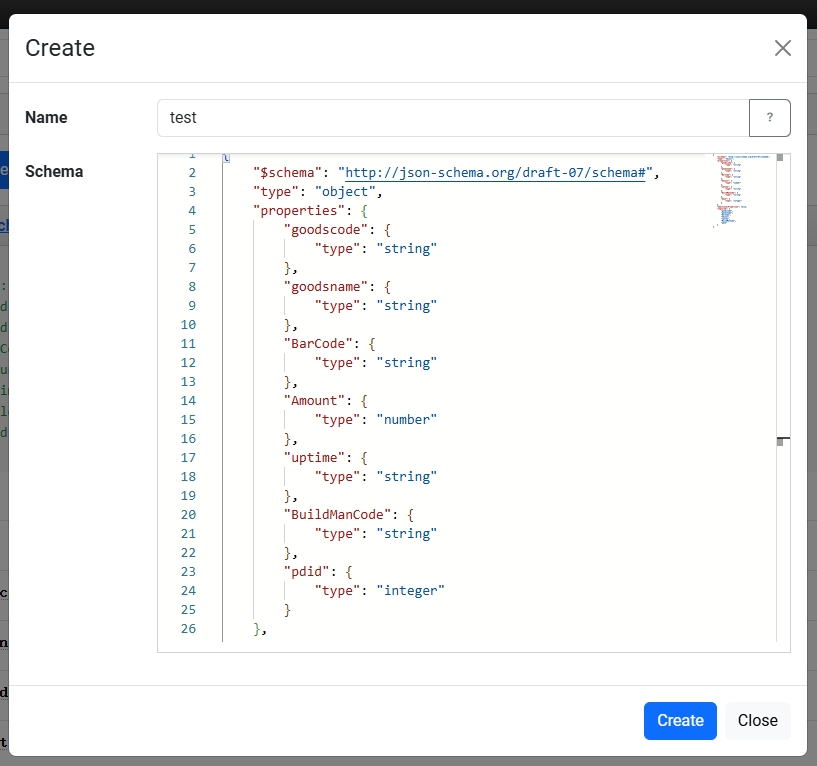
Task: Click the "properties" key on line 4
Action: coord(299,211)
